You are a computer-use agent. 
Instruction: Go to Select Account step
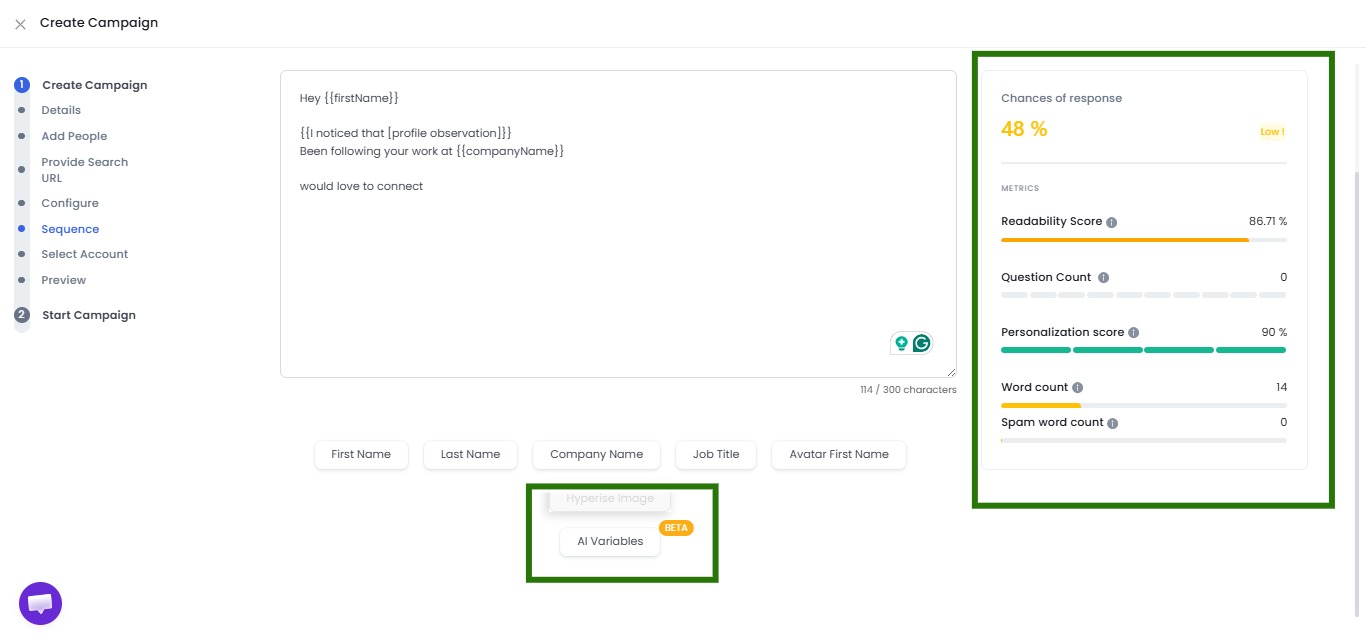coord(85,254)
